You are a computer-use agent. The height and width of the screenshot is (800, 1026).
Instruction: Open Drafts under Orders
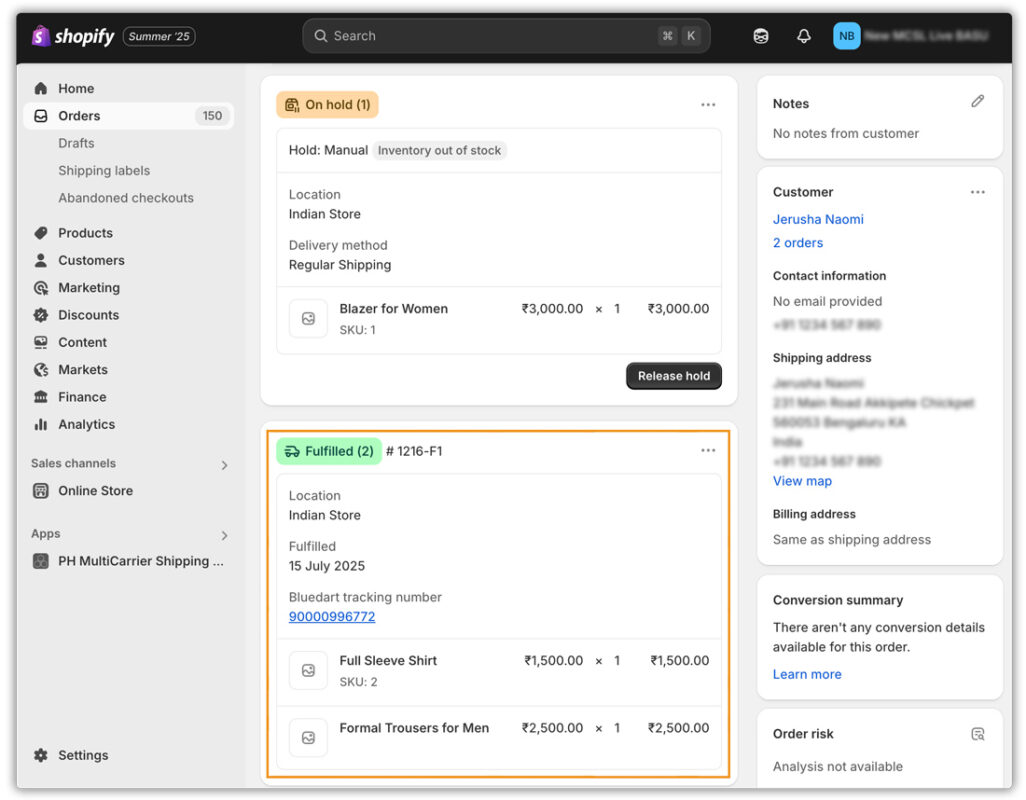(76, 143)
